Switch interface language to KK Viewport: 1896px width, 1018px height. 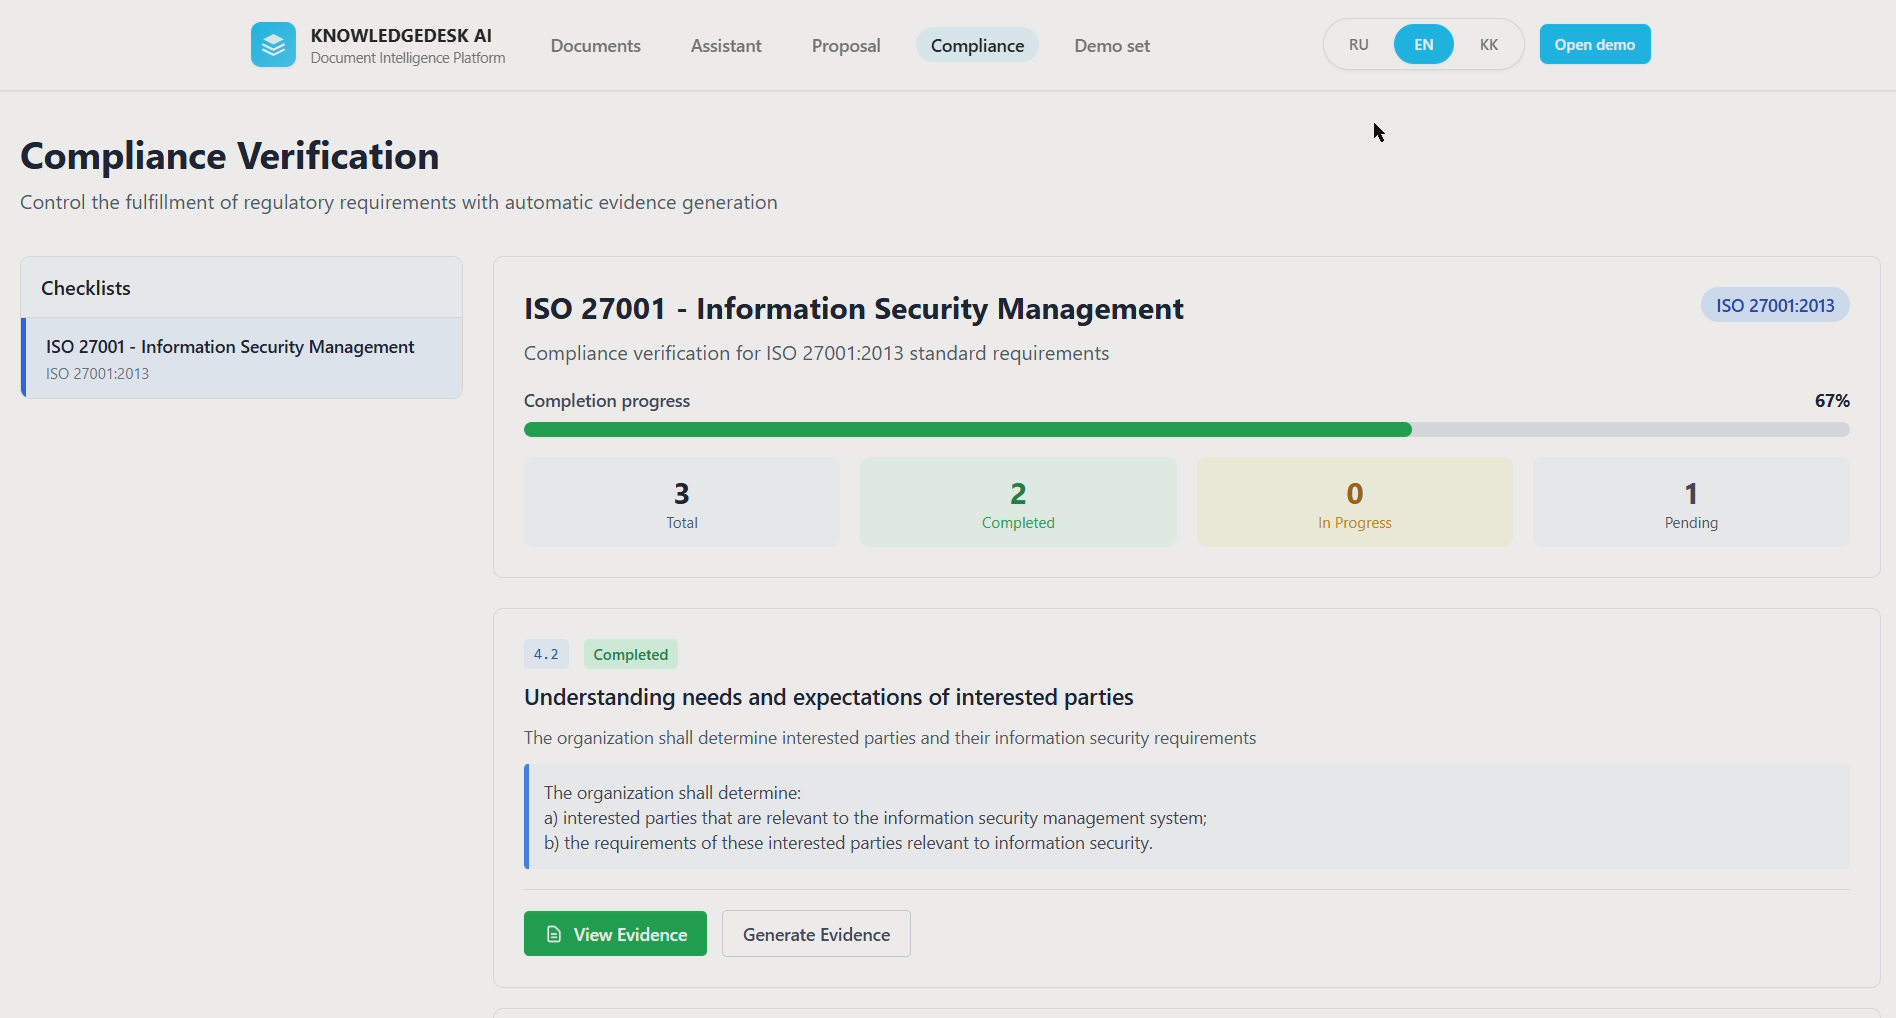pos(1489,44)
